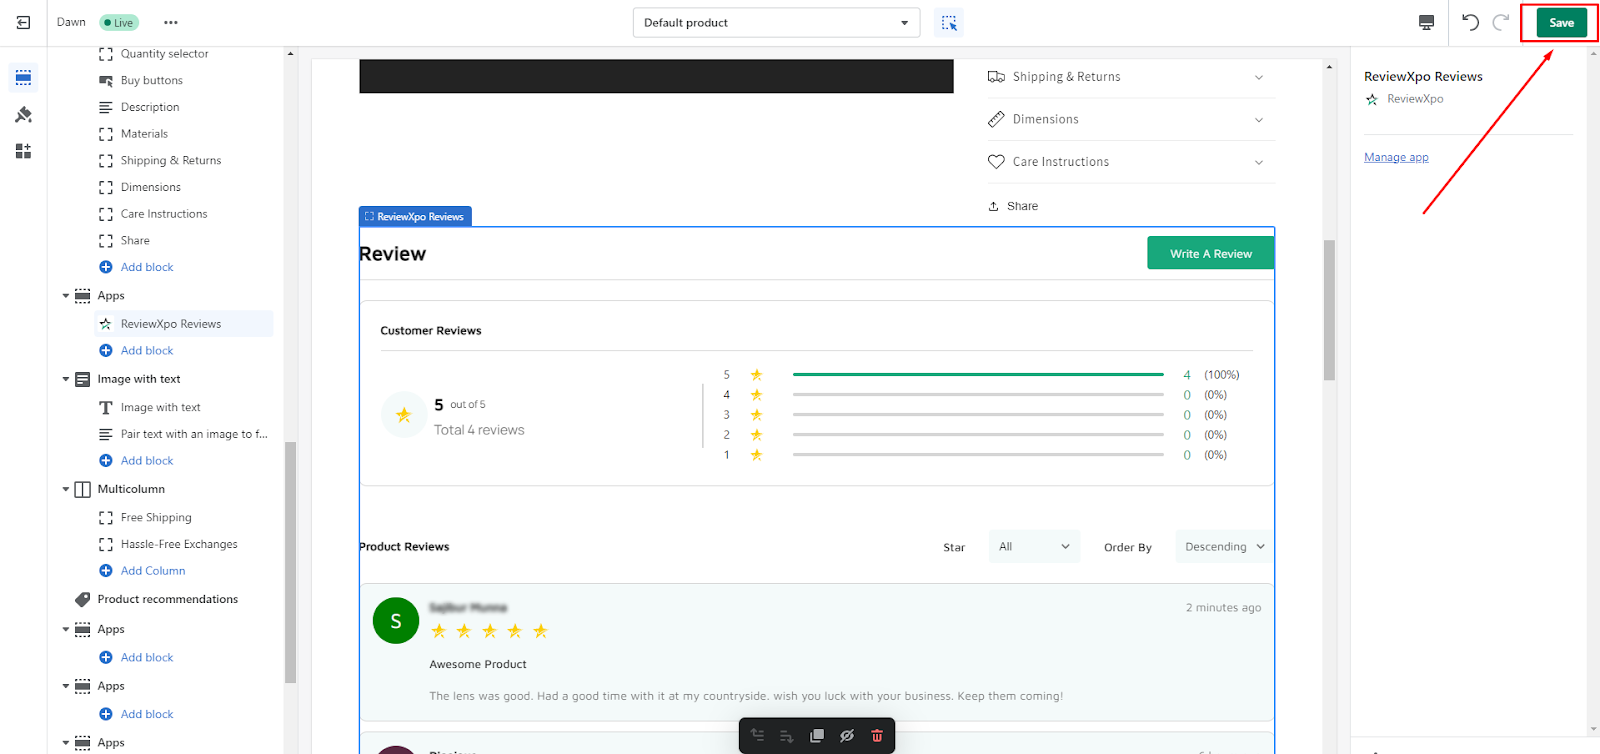Open the Star filter dropdown showing All
The image size is (1600, 754).
click(1034, 547)
